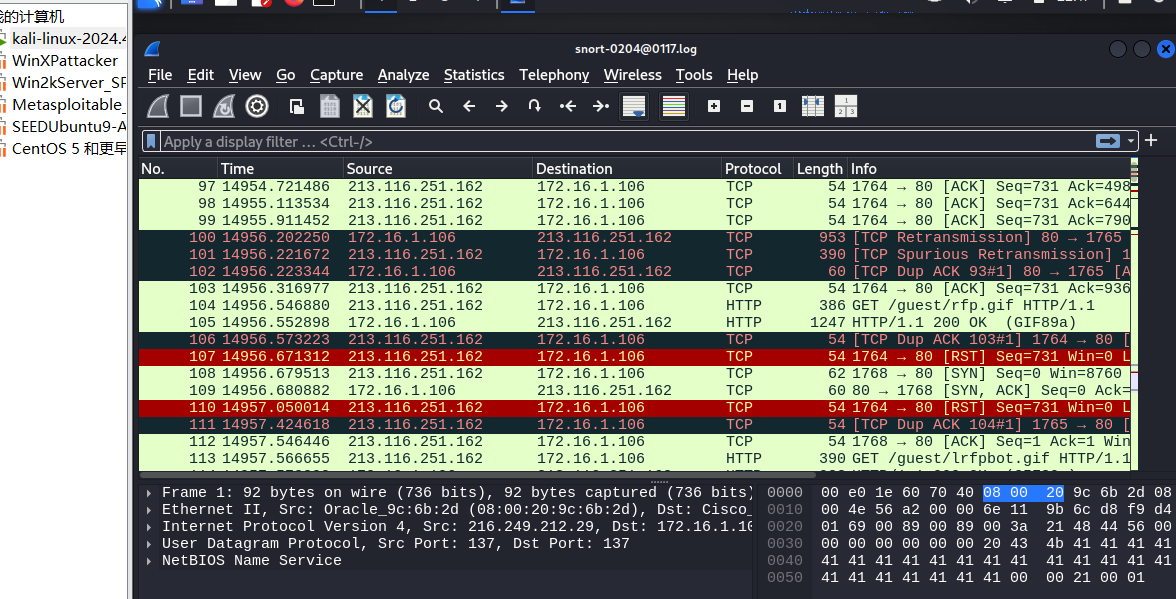The height and width of the screenshot is (599, 1176).
Task: Toggle packet list colorization
Action: tap(674, 106)
